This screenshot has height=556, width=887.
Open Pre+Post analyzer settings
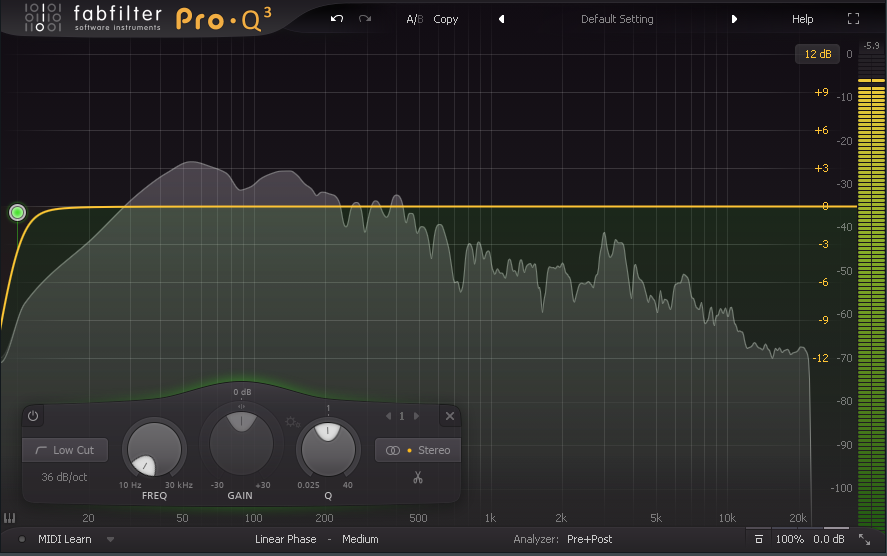point(589,539)
